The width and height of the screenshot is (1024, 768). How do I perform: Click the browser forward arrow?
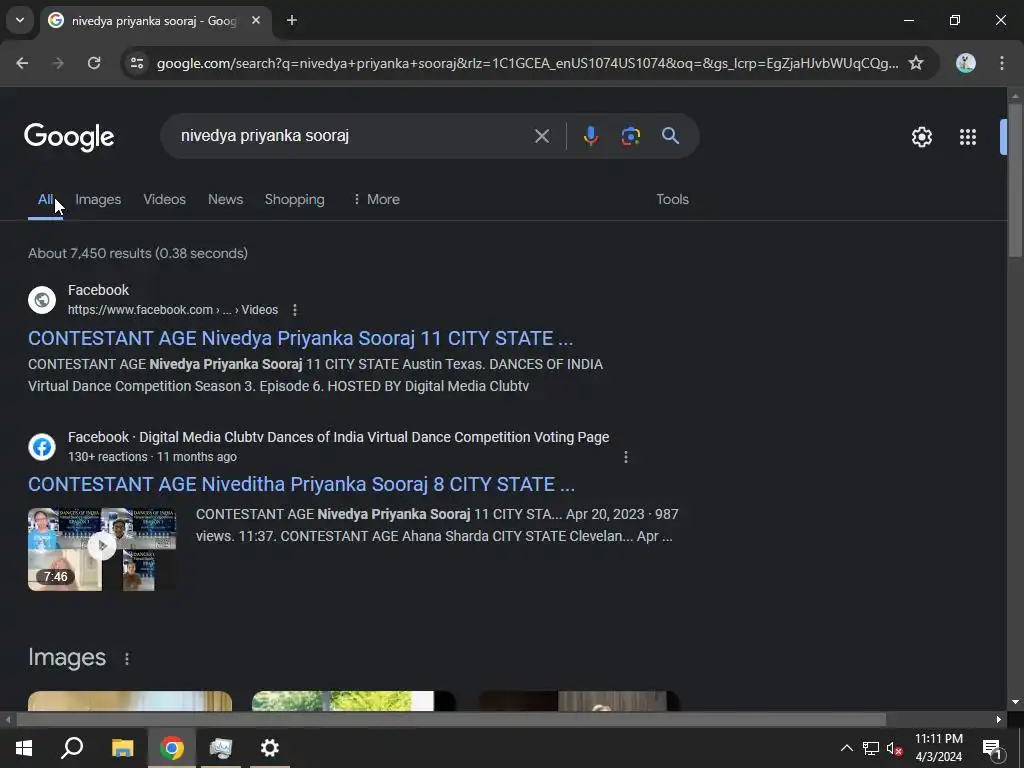[x=58, y=63]
